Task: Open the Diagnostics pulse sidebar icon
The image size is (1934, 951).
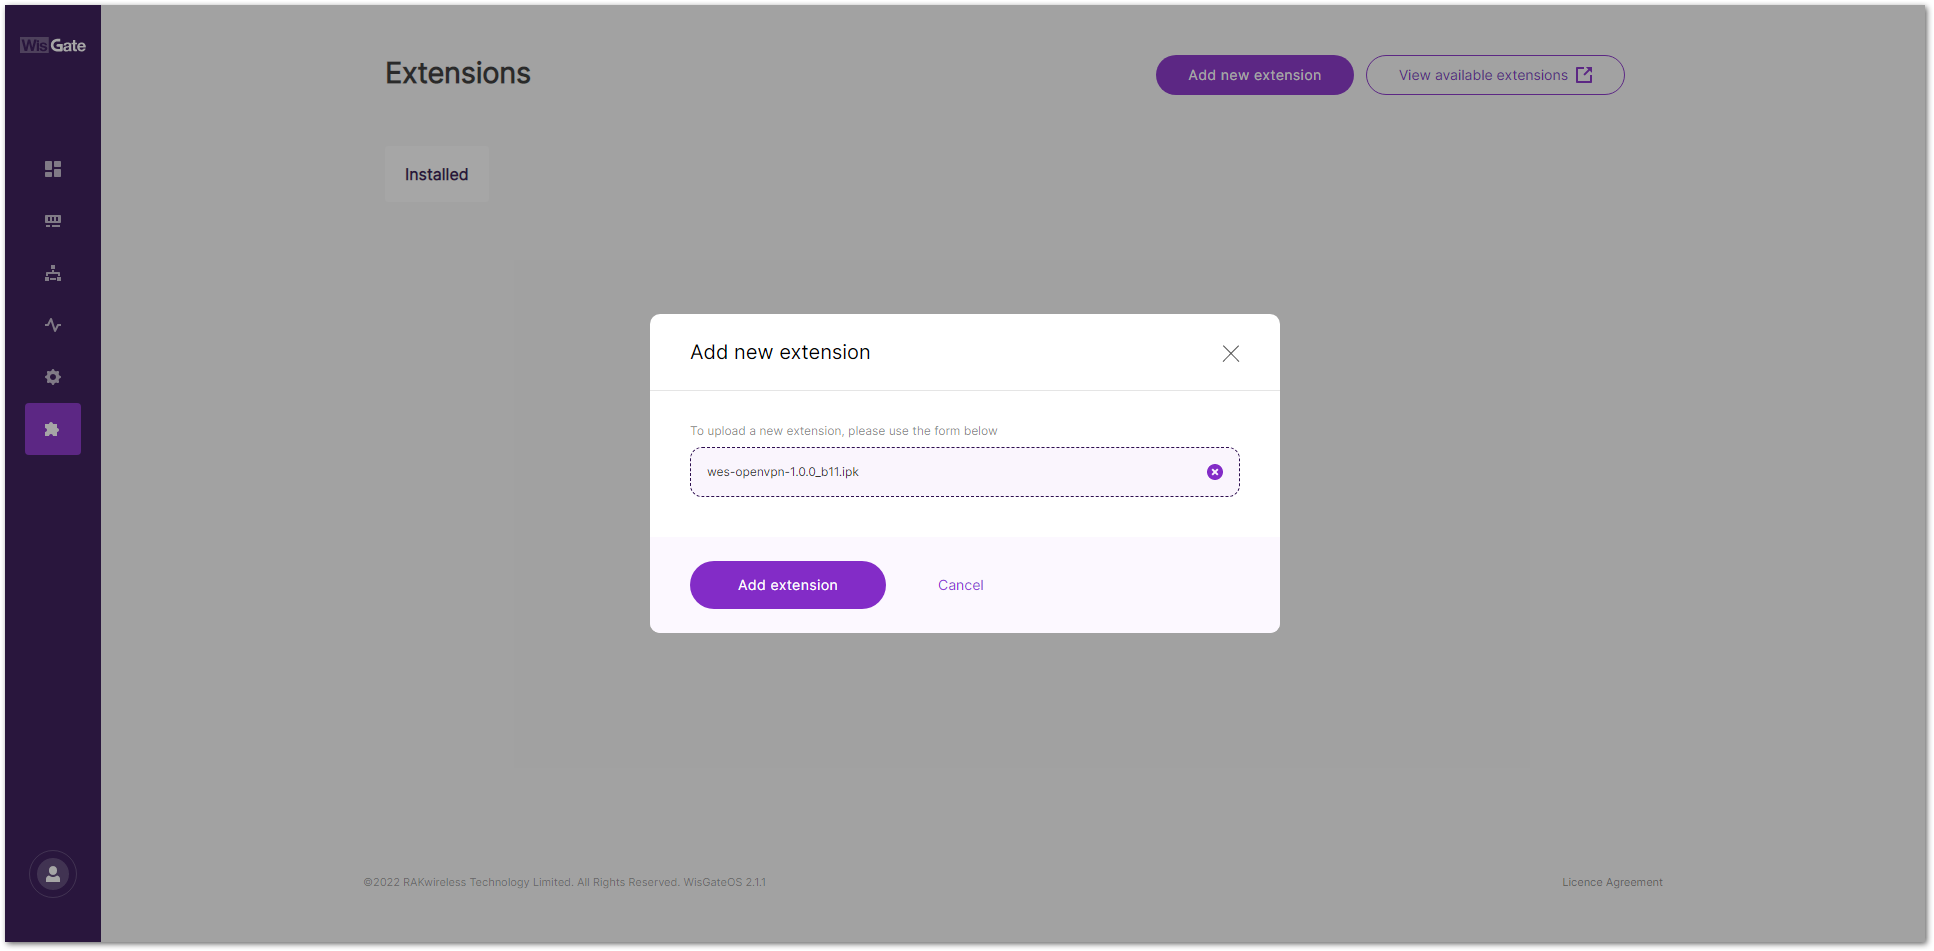Action: (53, 325)
